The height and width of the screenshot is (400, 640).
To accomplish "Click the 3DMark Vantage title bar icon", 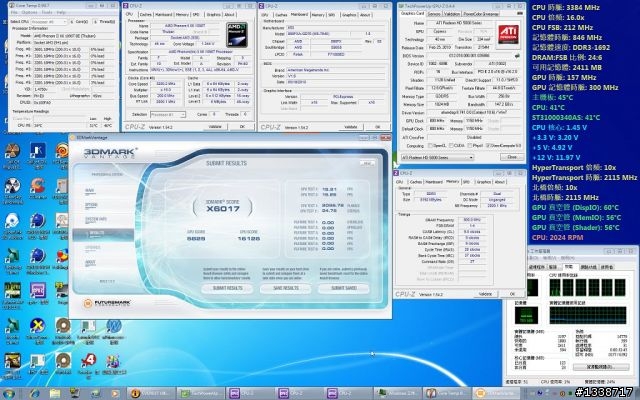I will (73, 138).
